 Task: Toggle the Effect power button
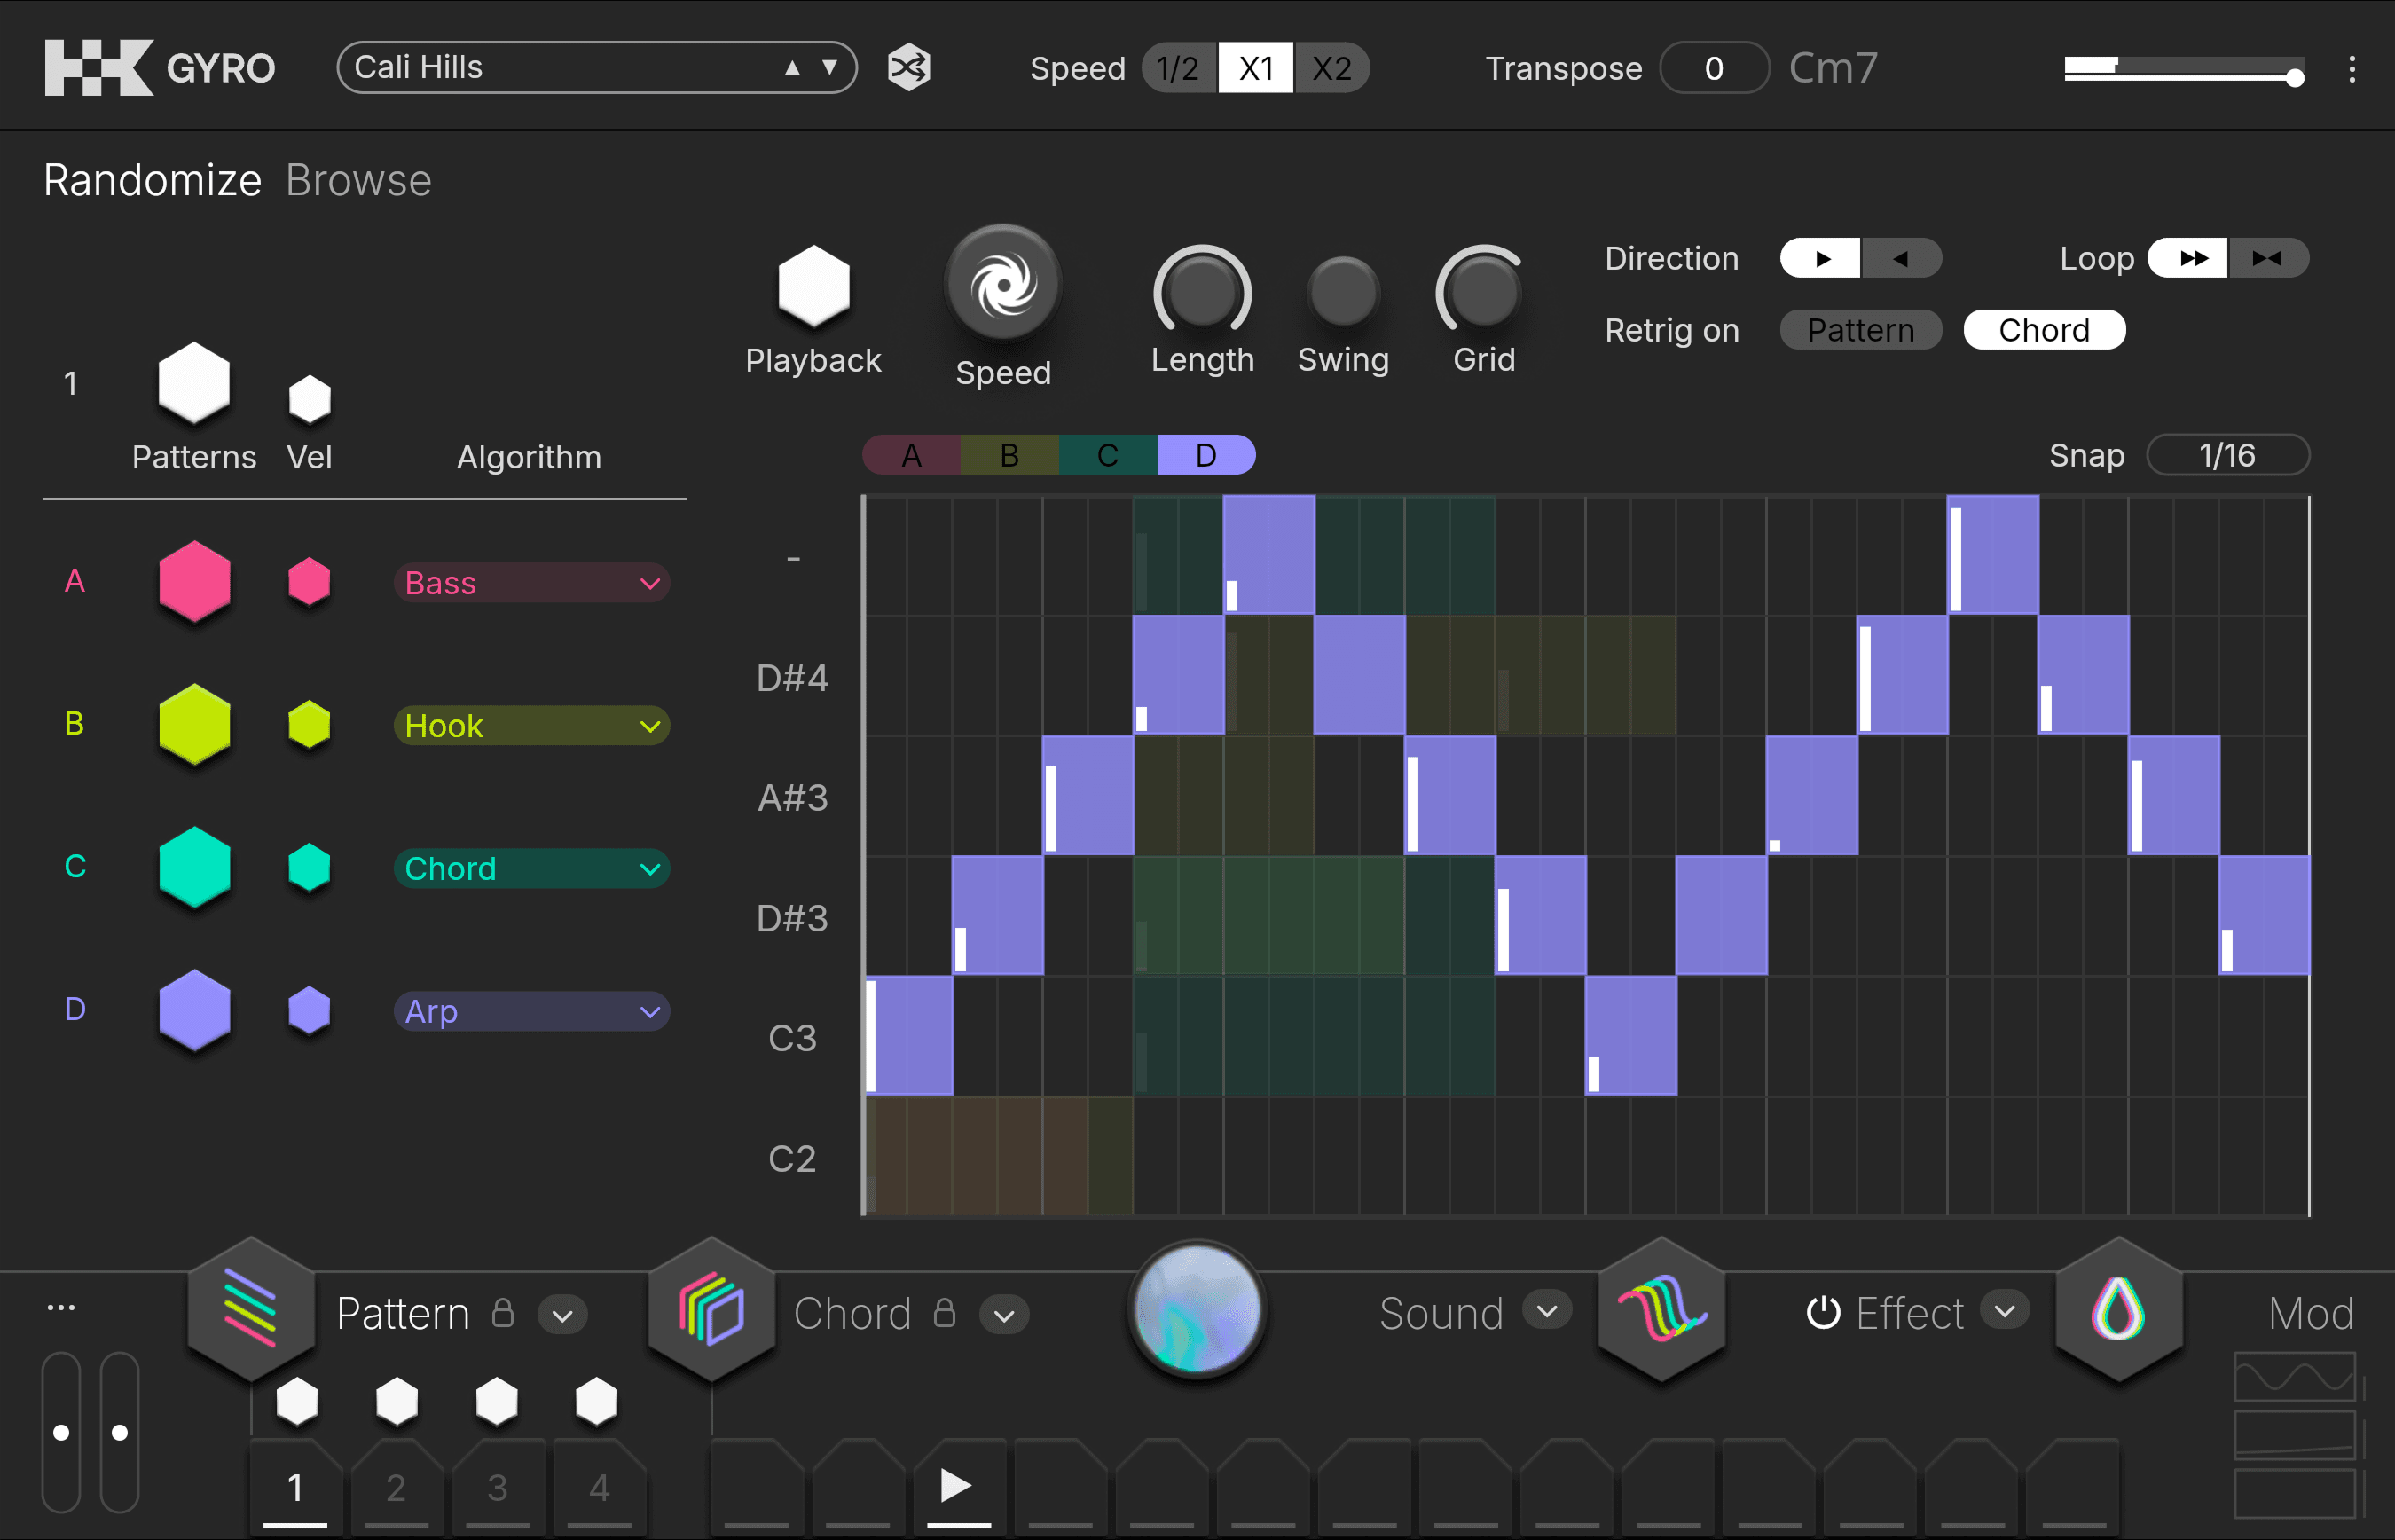[1822, 1312]
